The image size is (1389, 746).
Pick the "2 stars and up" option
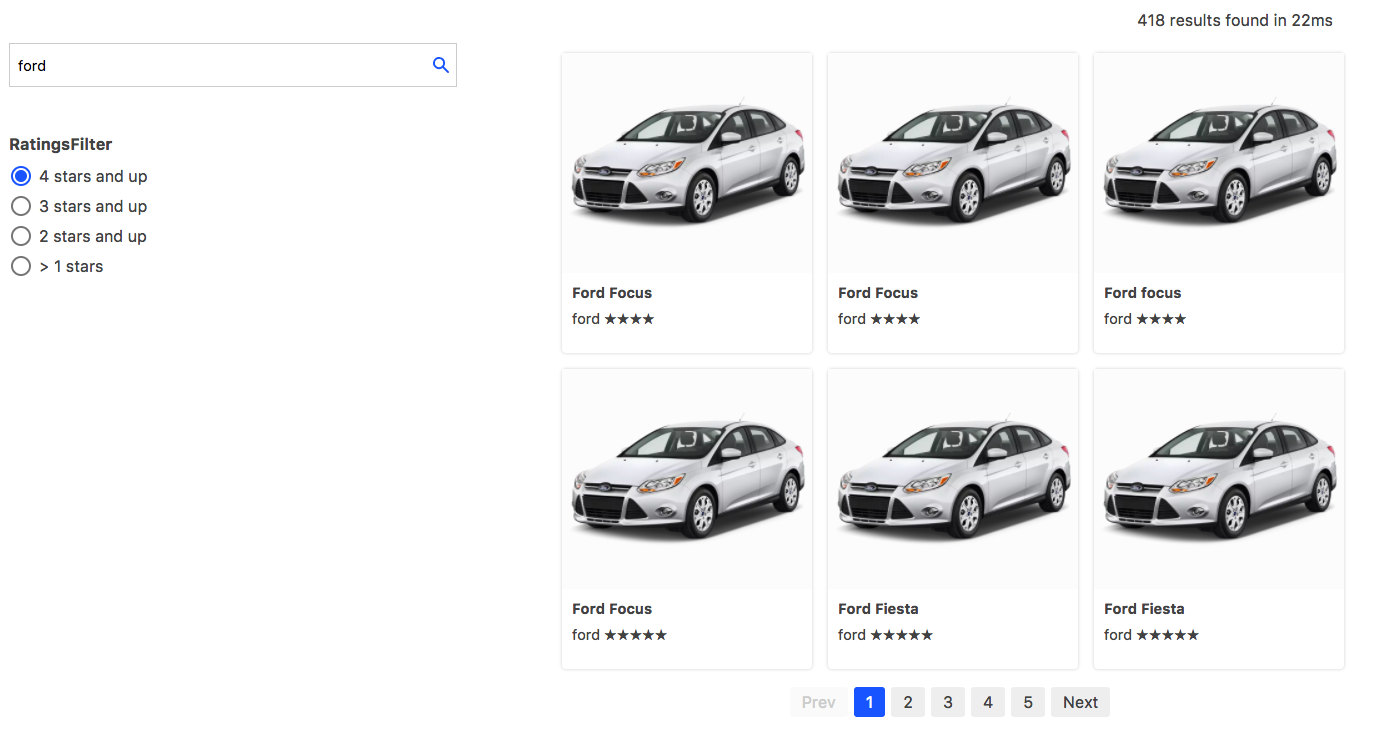click(x=21, y=236)
